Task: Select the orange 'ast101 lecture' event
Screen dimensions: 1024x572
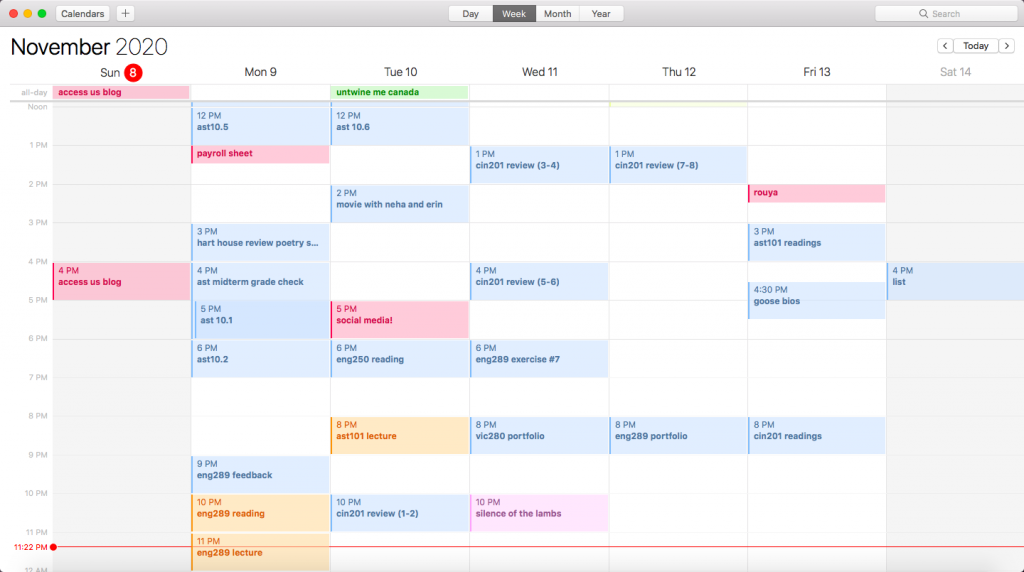Action: (x=399, y=435)
